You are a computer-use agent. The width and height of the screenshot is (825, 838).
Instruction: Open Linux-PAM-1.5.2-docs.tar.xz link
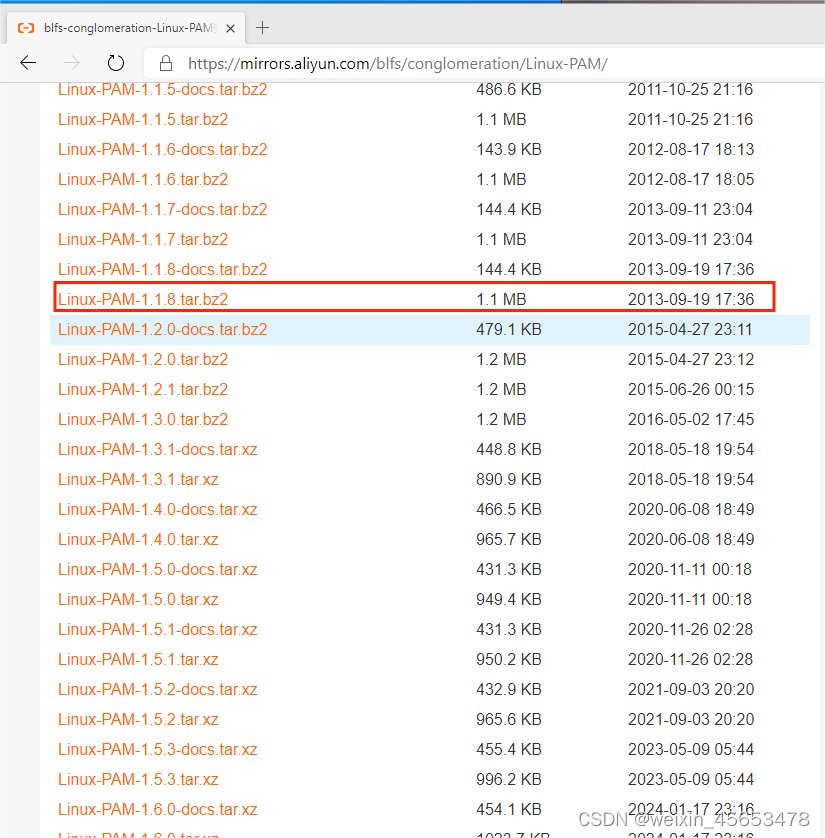(158, 689)
